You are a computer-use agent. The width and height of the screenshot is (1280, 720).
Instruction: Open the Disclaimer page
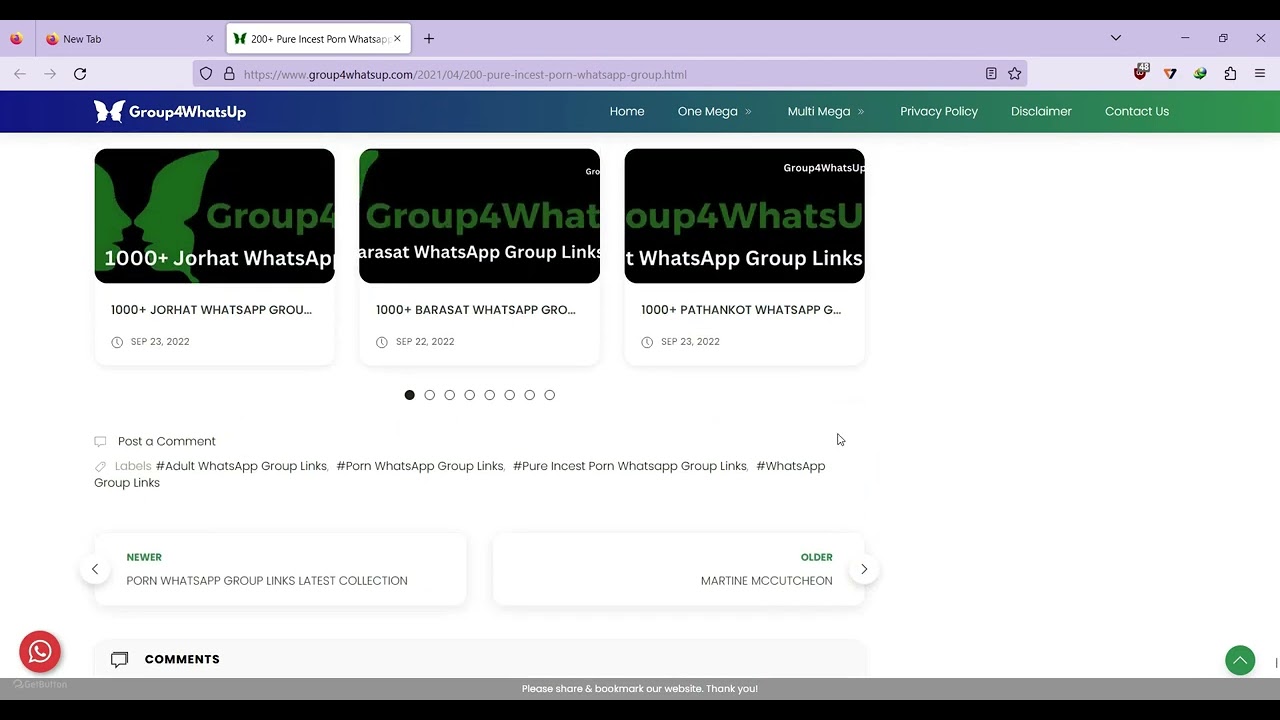pyautogui.click(x=1041, y=111)
